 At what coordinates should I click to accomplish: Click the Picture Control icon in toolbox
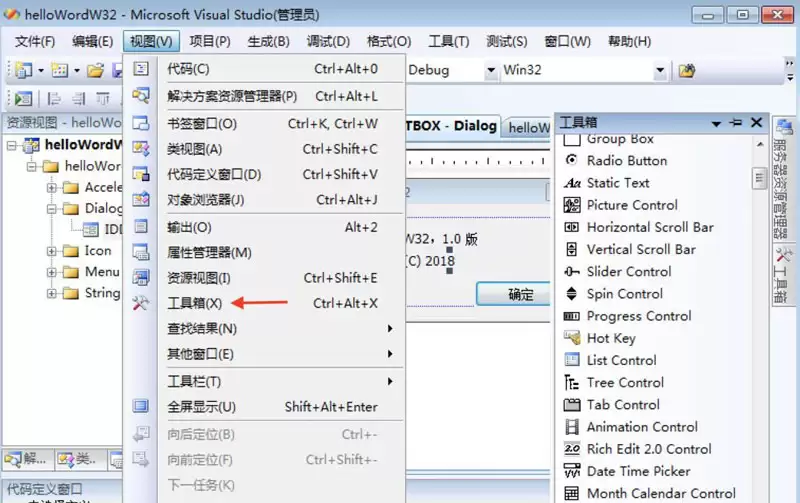pos(571,205)
